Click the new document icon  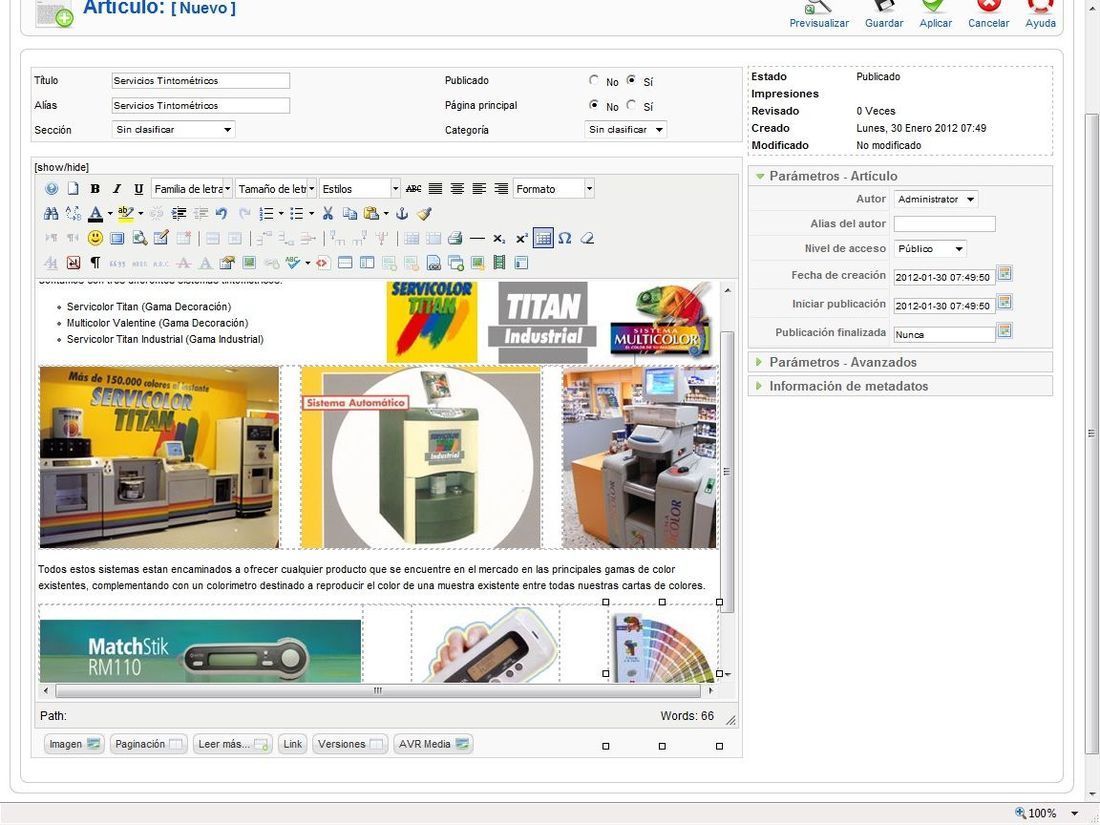pos(73,189)
